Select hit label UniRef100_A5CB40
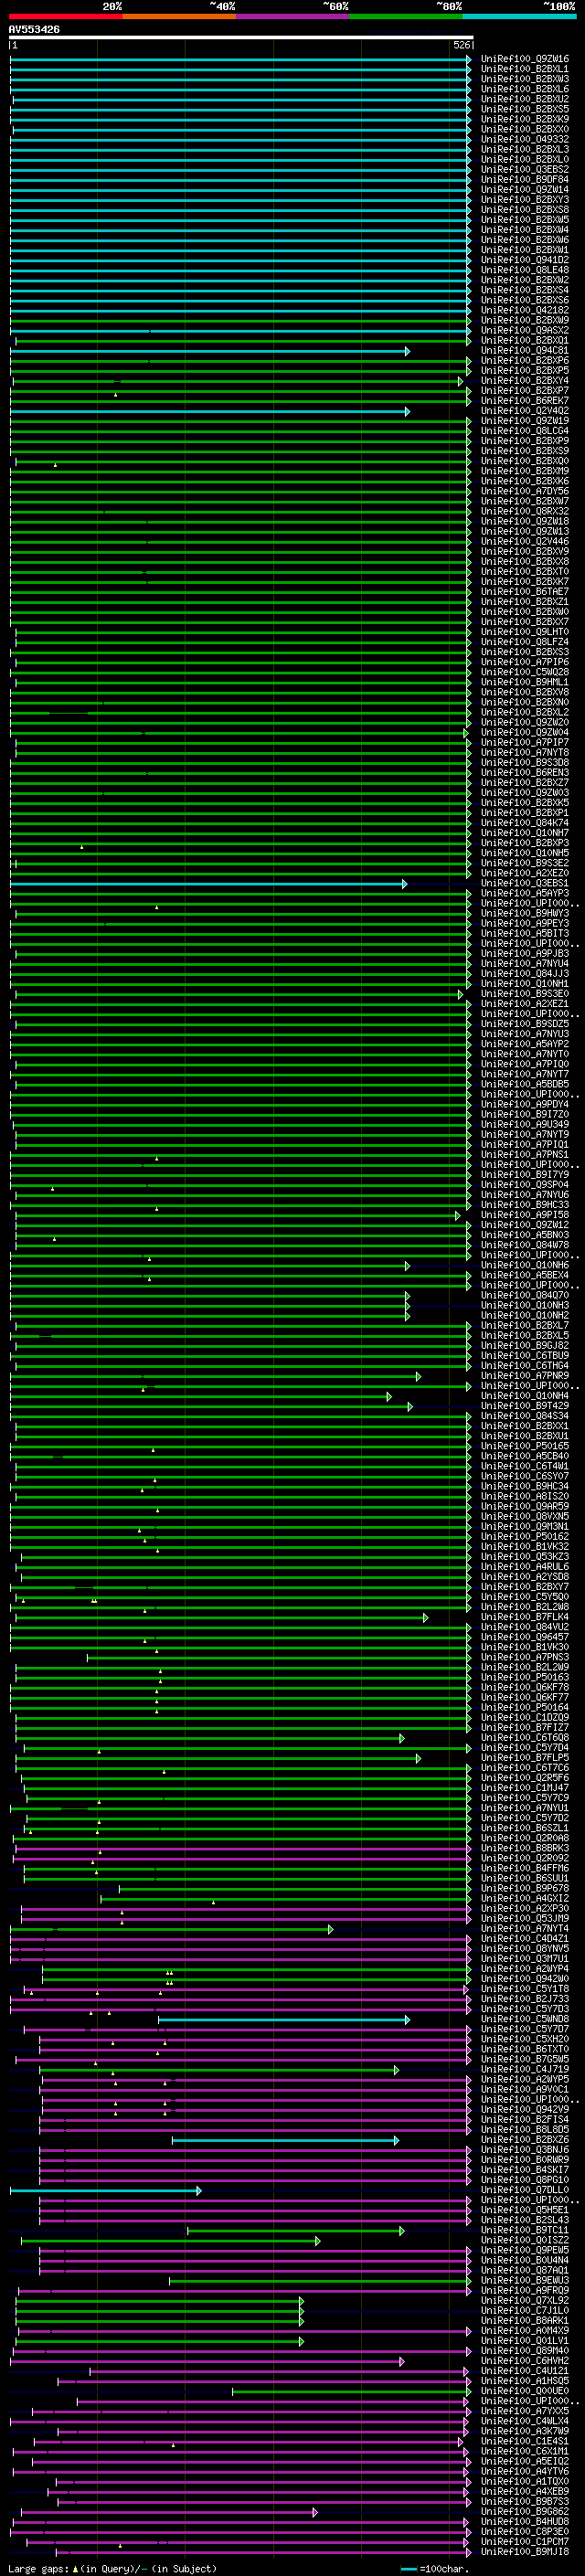This screenshot has height=2576, width=585. pos(525,1456)
